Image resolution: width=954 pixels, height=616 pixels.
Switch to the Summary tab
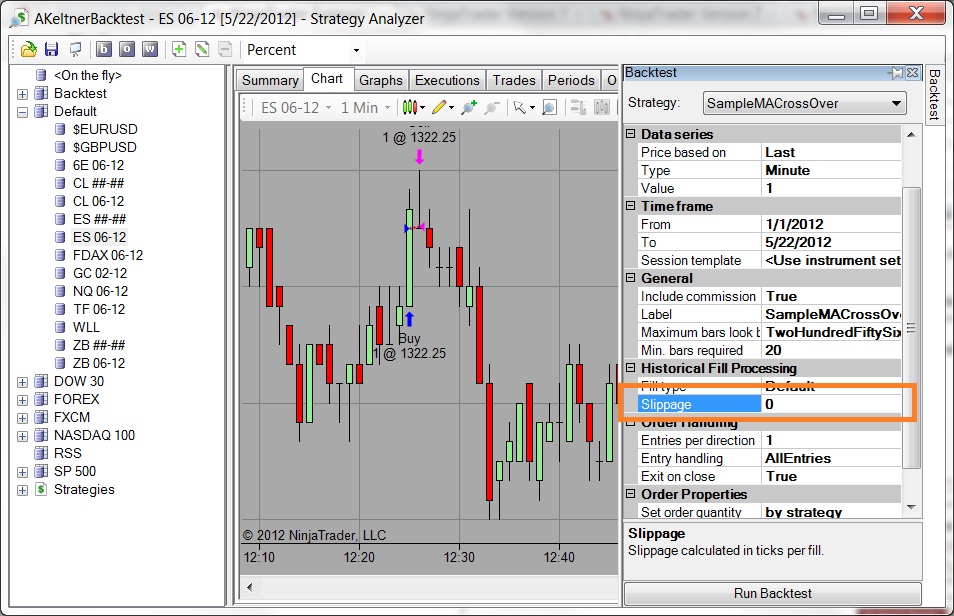pyautogui.click(x=270, y=80)
